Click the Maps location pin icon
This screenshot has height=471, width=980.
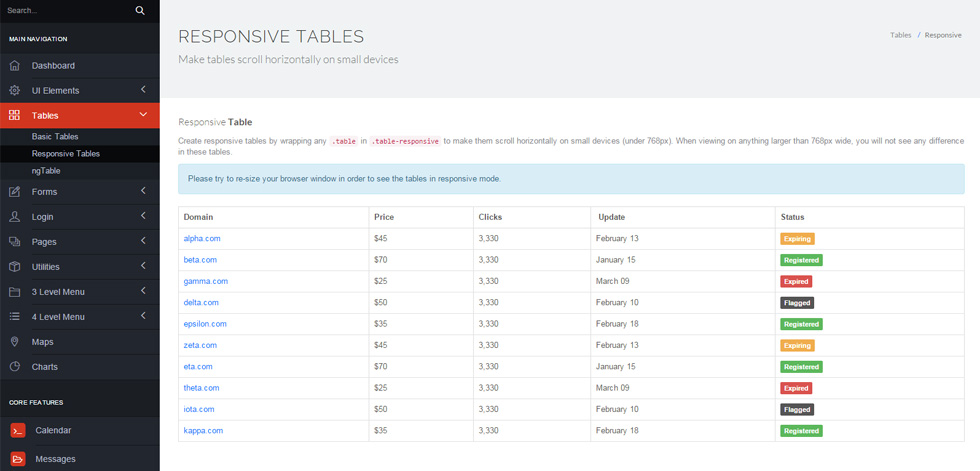[14, 342]
